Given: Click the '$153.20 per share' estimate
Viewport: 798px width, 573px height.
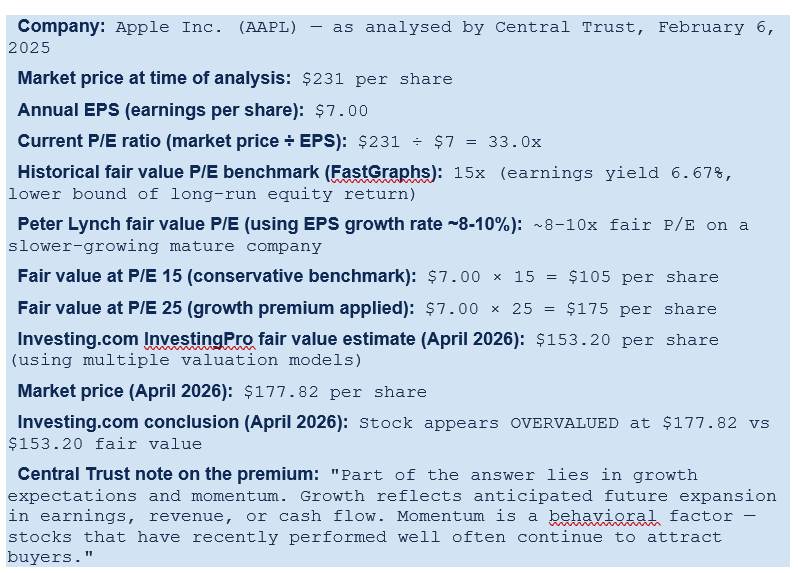Looking at the screenshot, I should tap(627, 340).
